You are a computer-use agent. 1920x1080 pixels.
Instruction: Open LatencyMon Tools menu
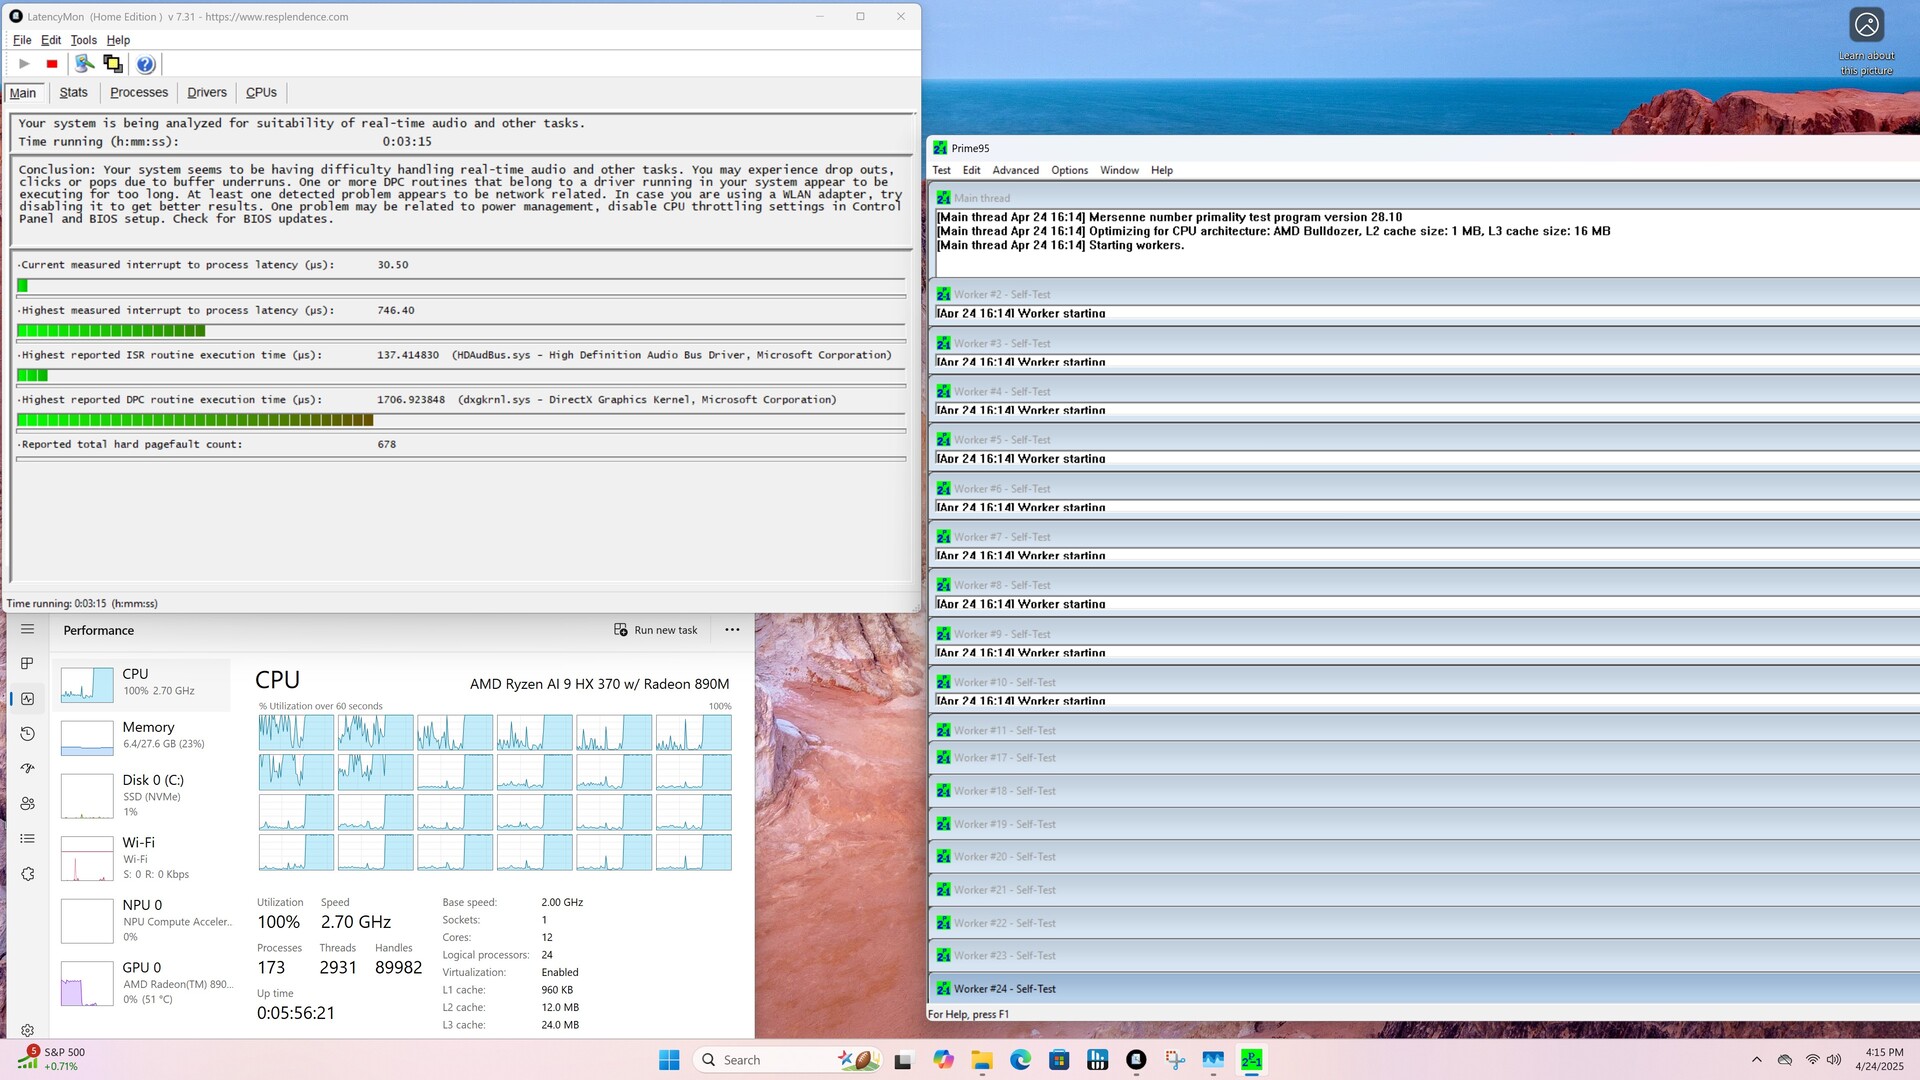tap(83, 40)
